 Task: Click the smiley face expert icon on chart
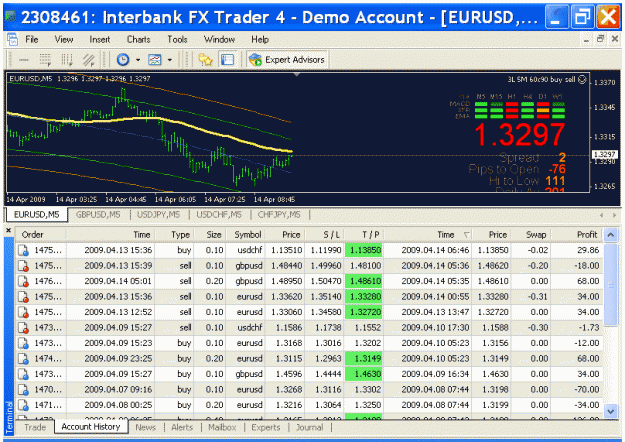pos(582,80)
